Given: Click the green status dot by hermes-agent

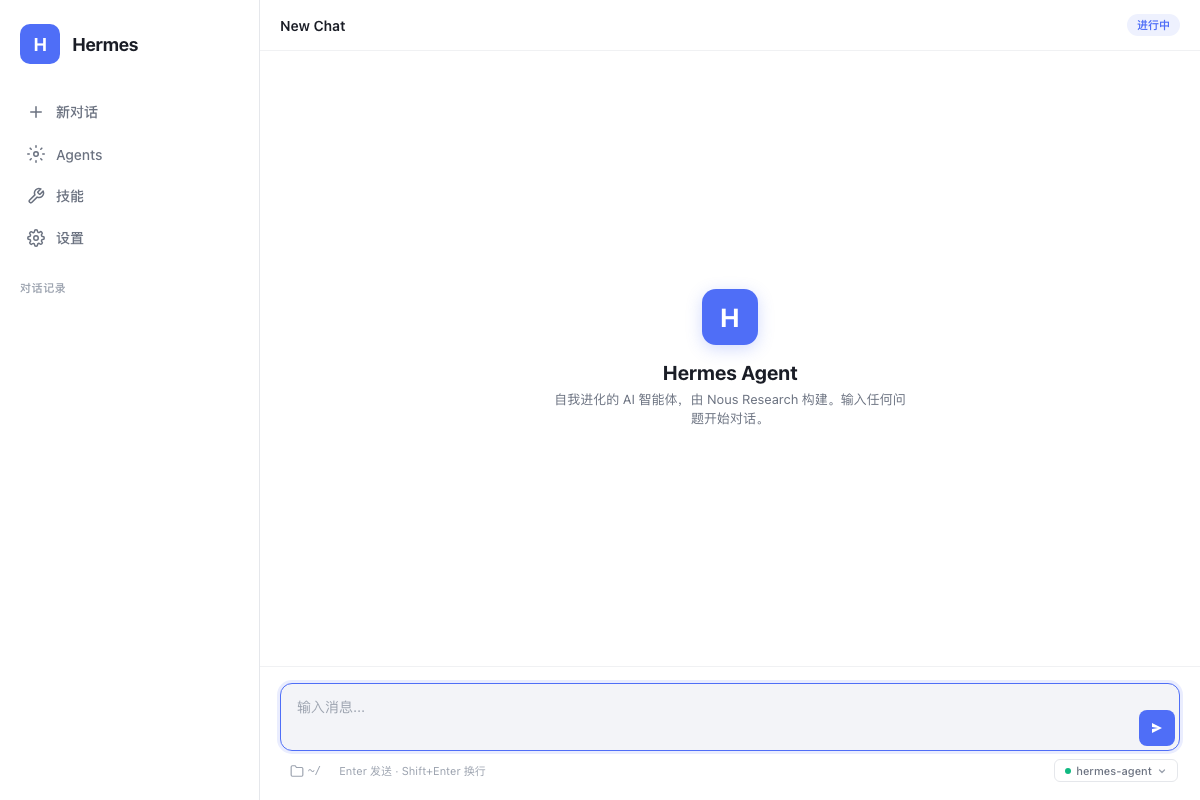Looking at the screenshot, I should coord(1068,771).
